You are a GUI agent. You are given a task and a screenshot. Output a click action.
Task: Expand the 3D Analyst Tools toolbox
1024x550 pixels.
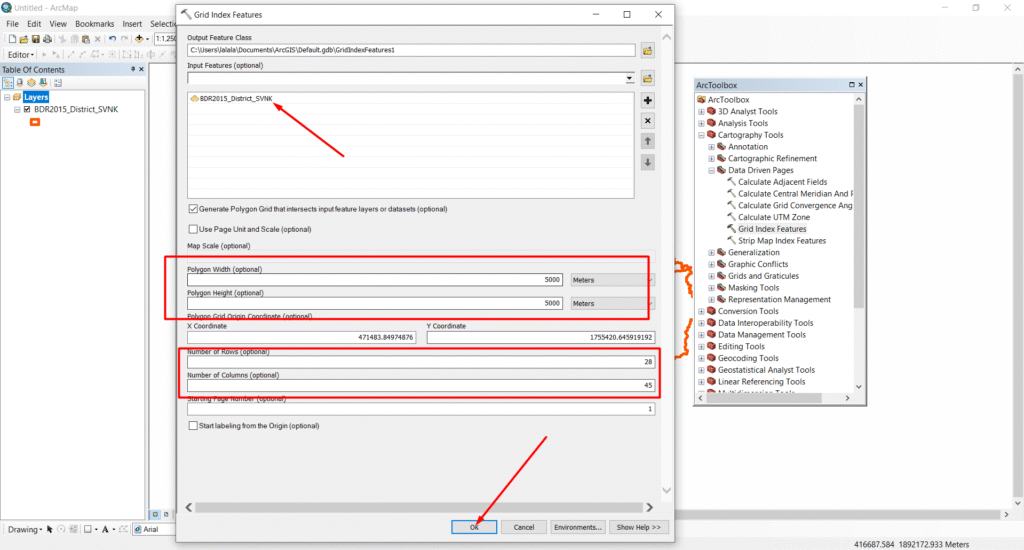[701, 112]
